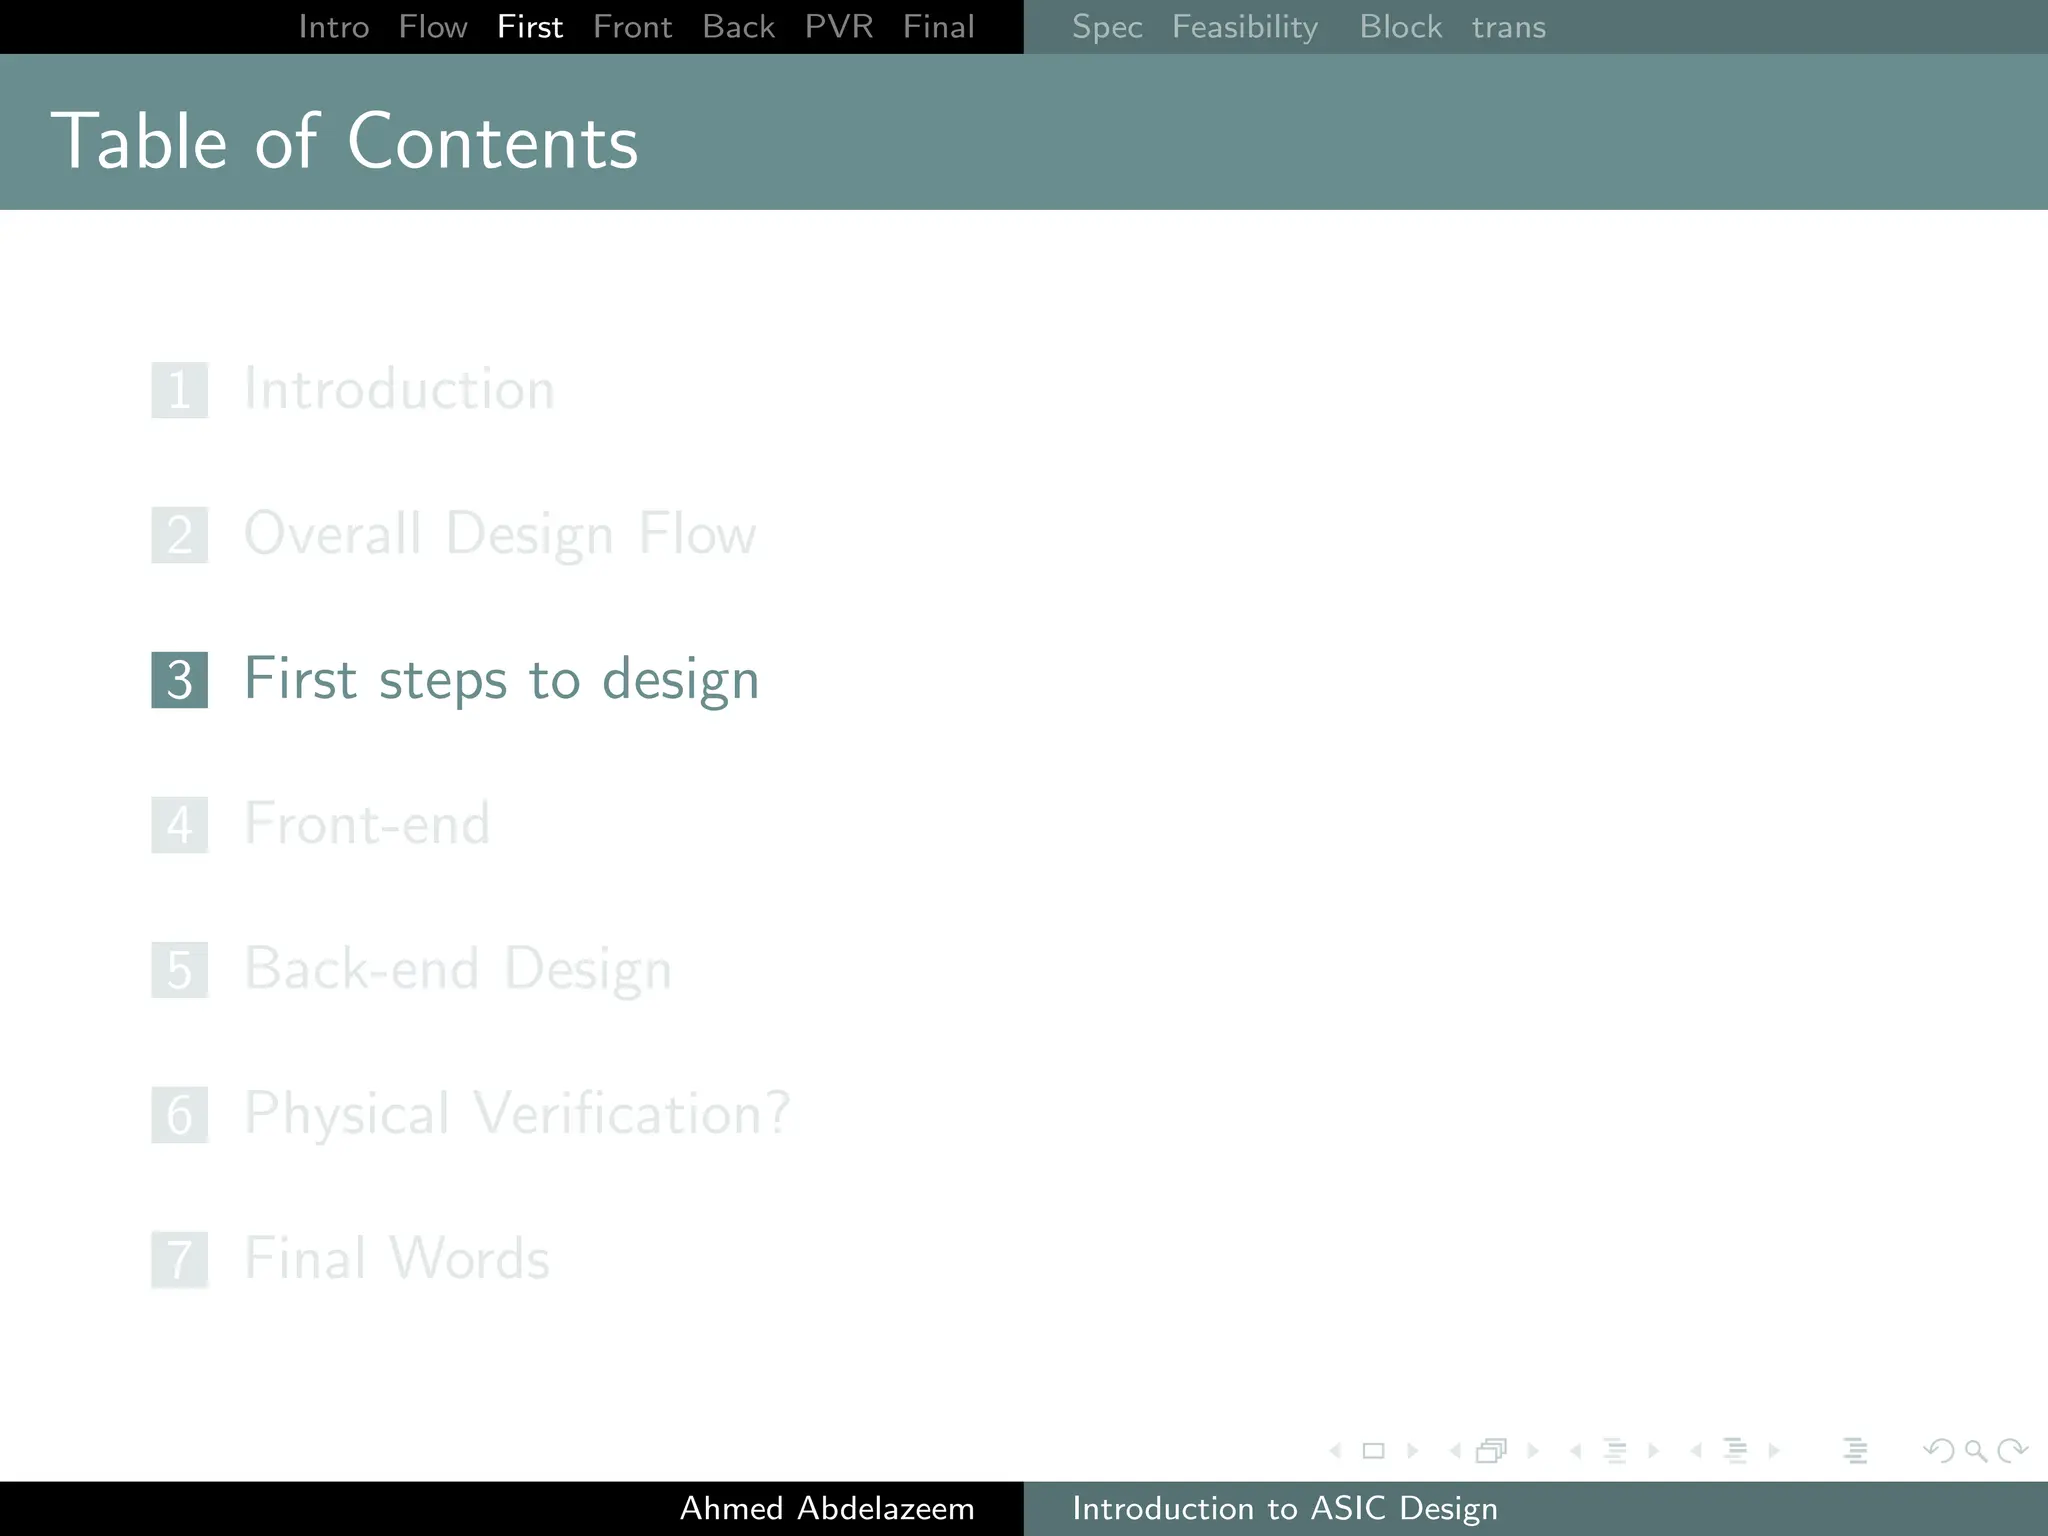2048x1536 pixels.
Task: Click the slide rectangle navigation icon
Action: tap(1374, 1451)
